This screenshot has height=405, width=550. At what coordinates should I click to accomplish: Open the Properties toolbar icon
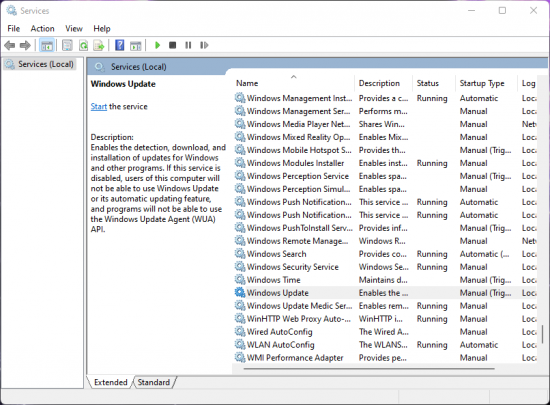(67, 45)
